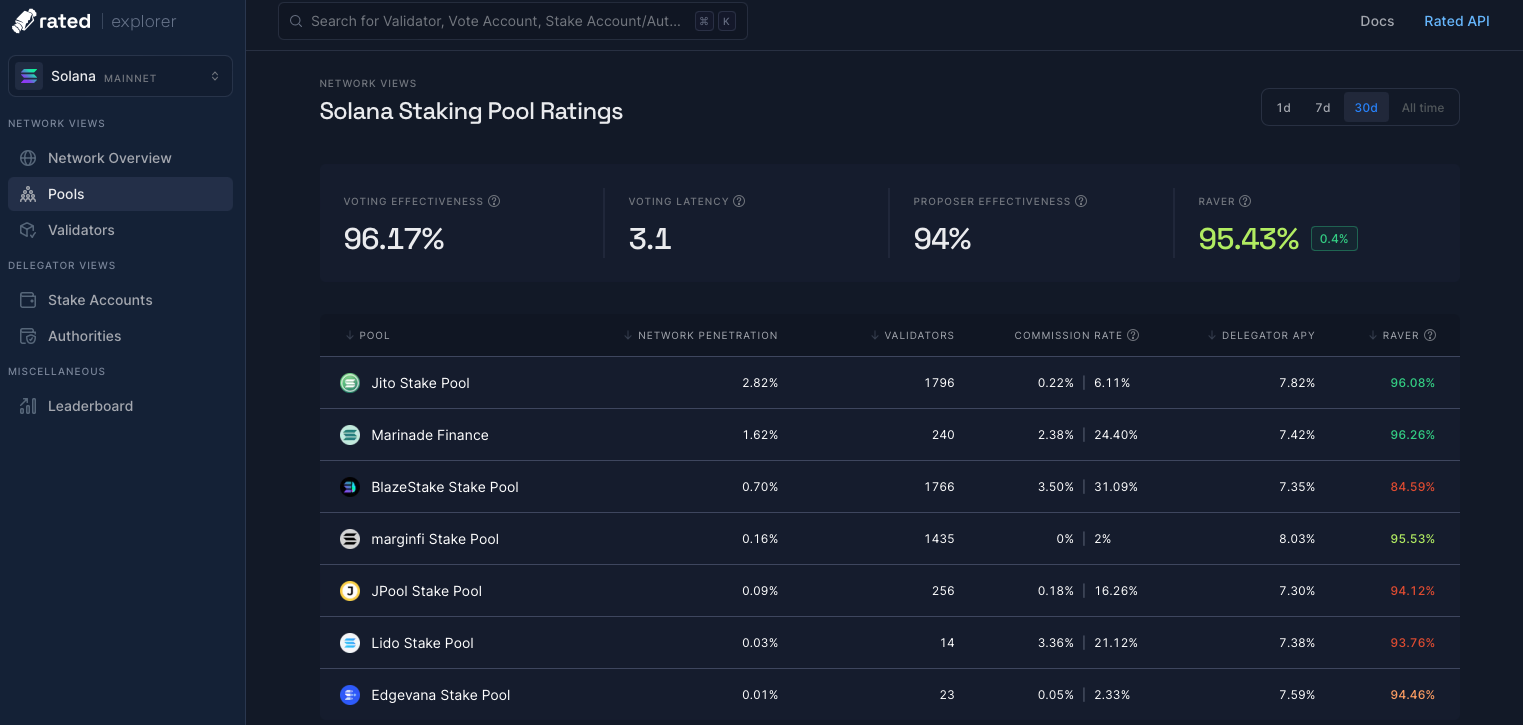Click the 1435 validators value
This screenshot has width=1523, height=725.
click(x=940, y=539)
